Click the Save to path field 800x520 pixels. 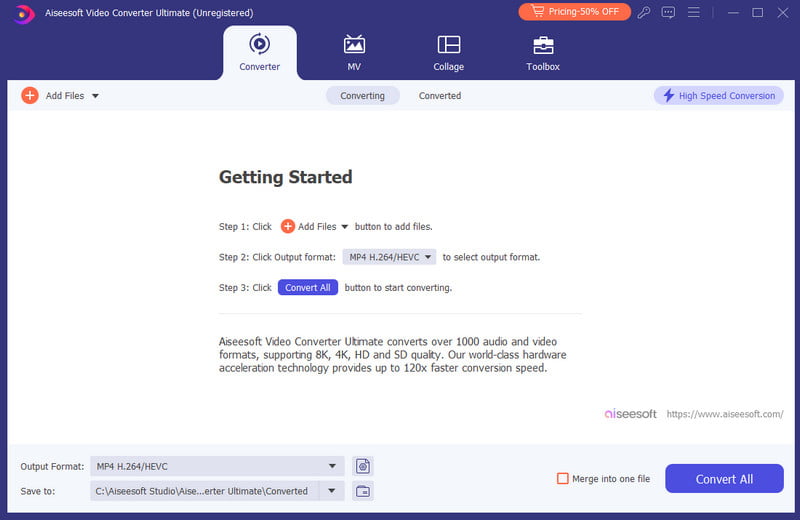click(x=205, y=491)
